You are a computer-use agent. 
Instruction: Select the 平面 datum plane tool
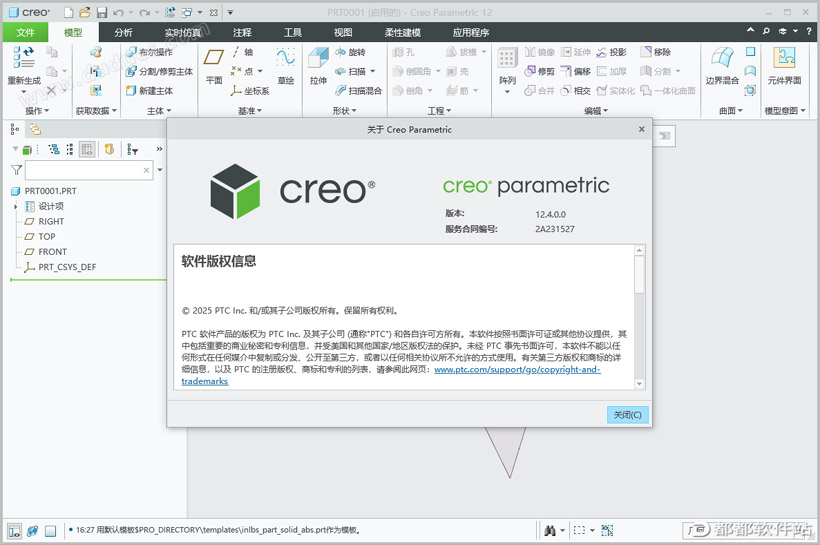[x=214, y=65]
